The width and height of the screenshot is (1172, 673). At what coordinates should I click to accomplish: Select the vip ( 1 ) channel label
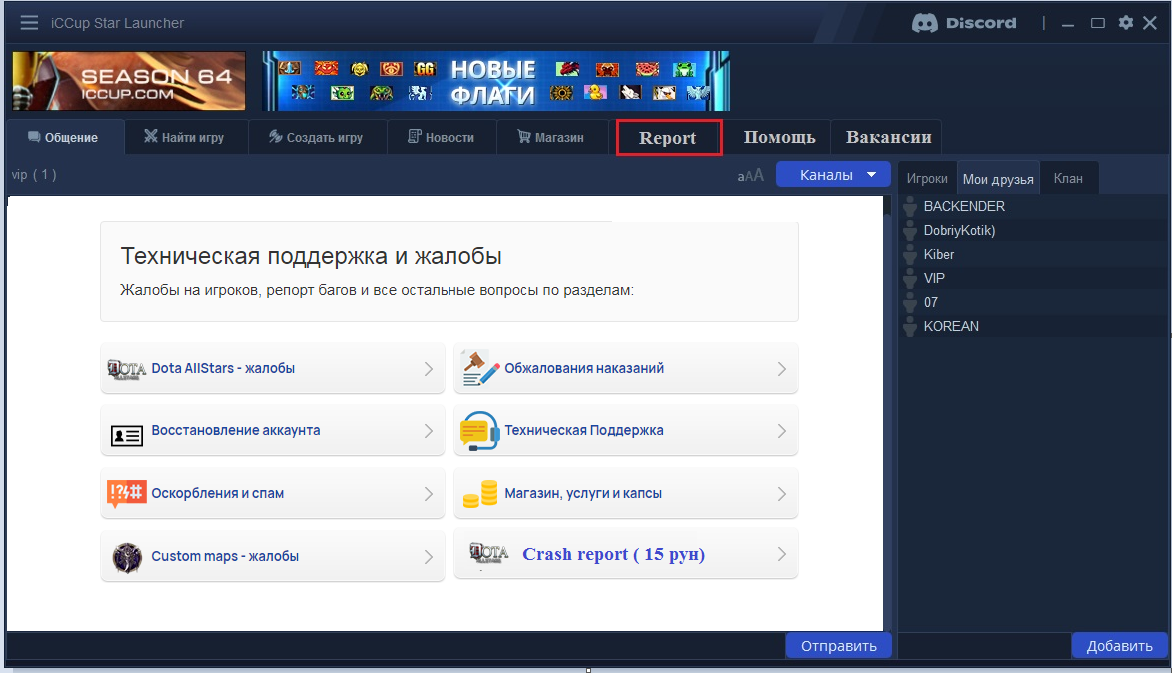(x=34, y=175)
